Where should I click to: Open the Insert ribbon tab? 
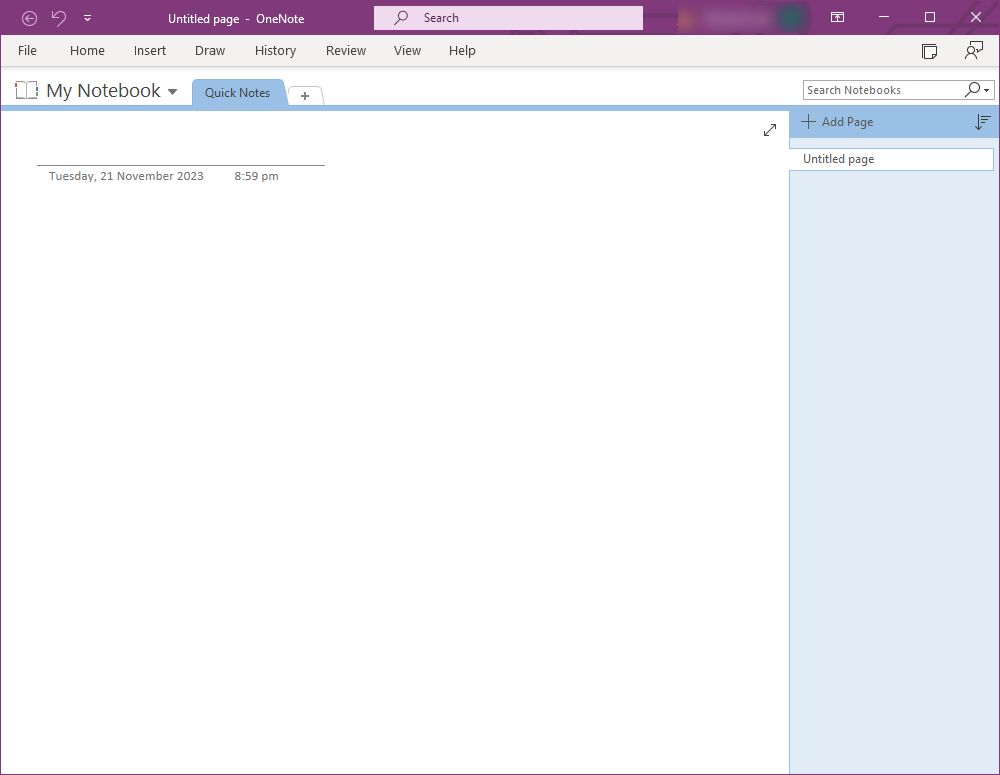[150, 51]
